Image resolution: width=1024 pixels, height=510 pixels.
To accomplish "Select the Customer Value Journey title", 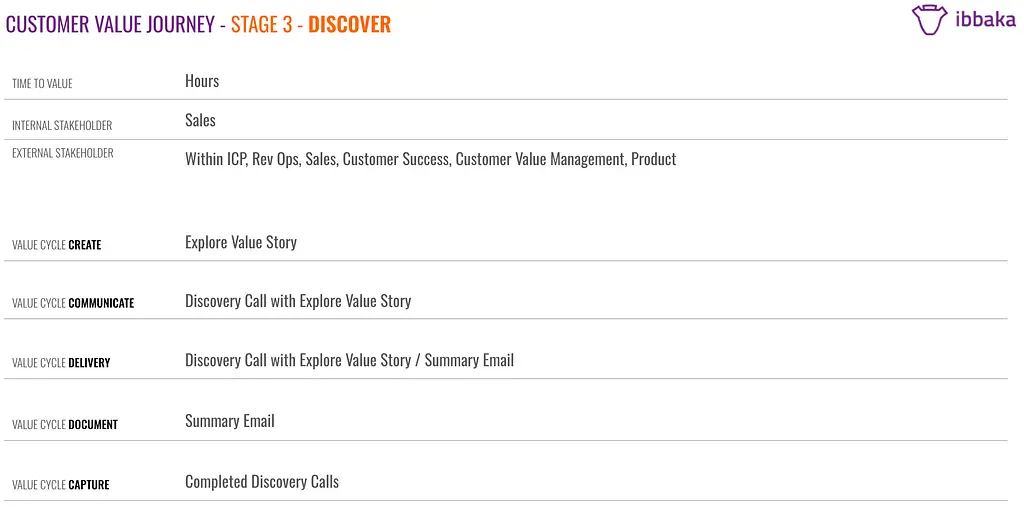I will click(110, 24).
